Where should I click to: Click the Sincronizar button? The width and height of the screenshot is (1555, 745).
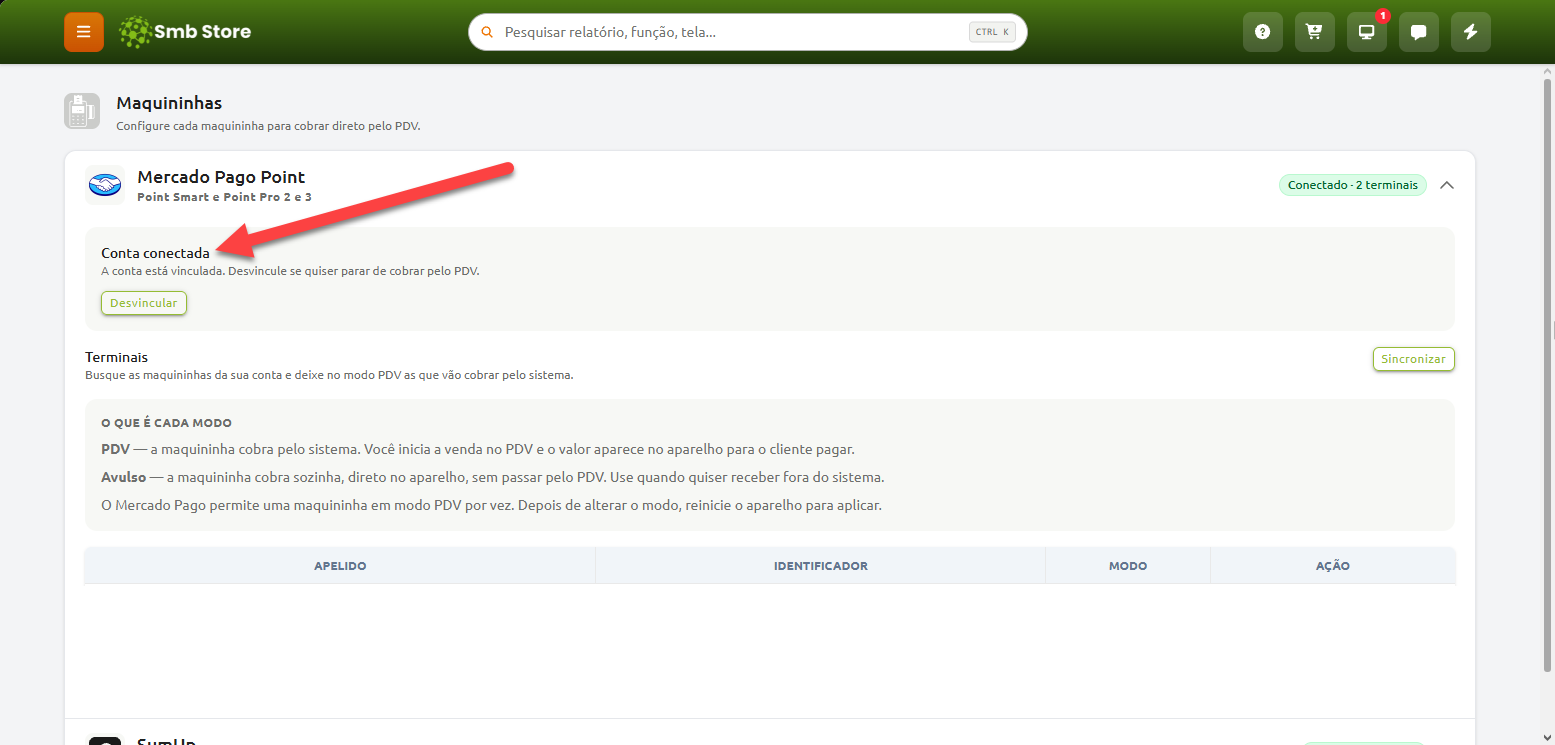pyautogui.click(x=1413, y=359)
